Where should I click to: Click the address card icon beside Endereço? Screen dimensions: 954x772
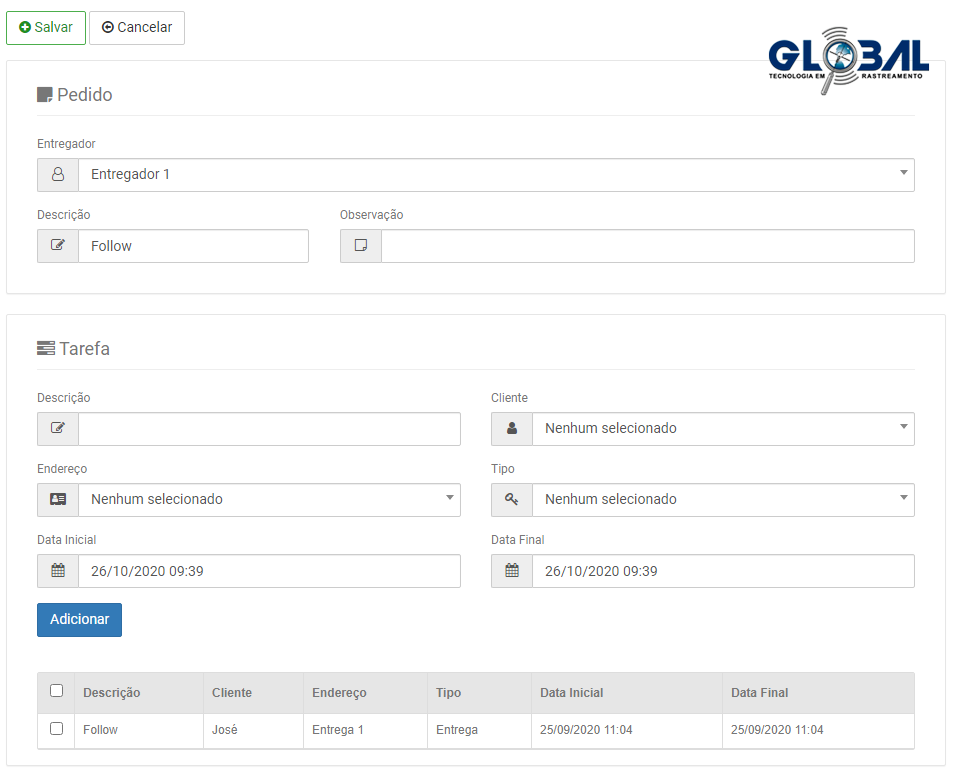58,500
